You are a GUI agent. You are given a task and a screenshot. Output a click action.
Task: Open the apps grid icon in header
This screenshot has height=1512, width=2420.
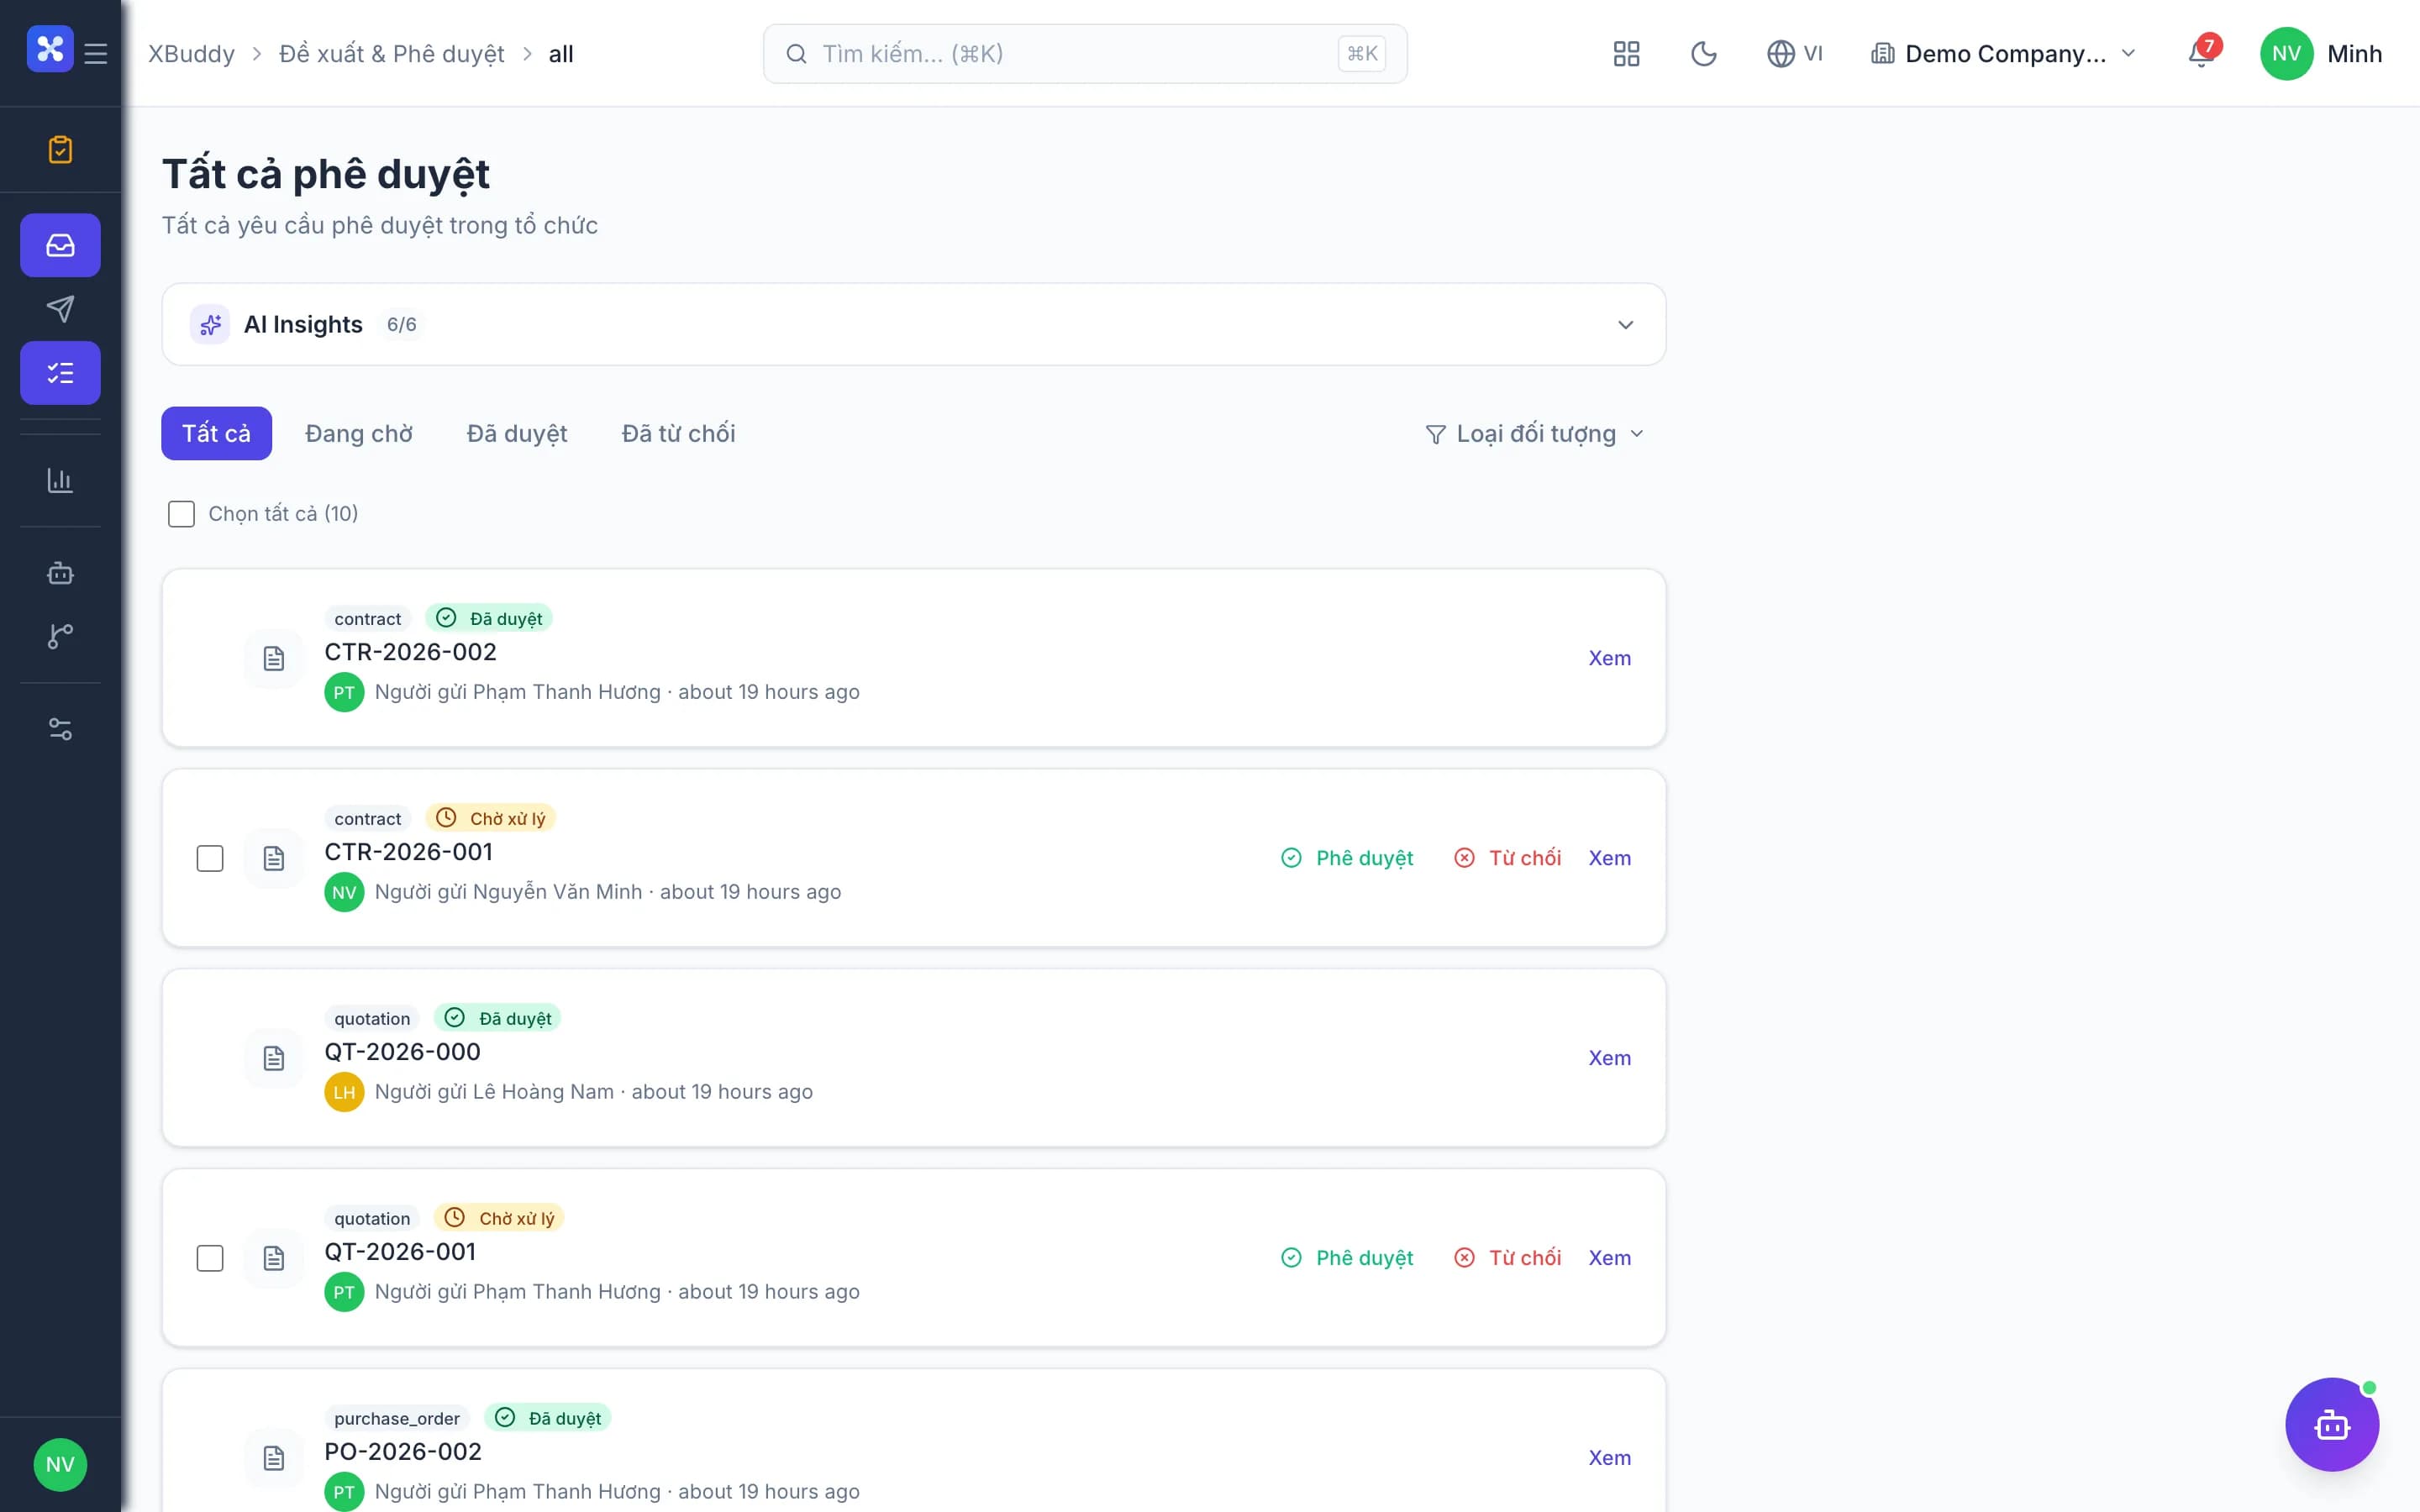click(1626, 54)
